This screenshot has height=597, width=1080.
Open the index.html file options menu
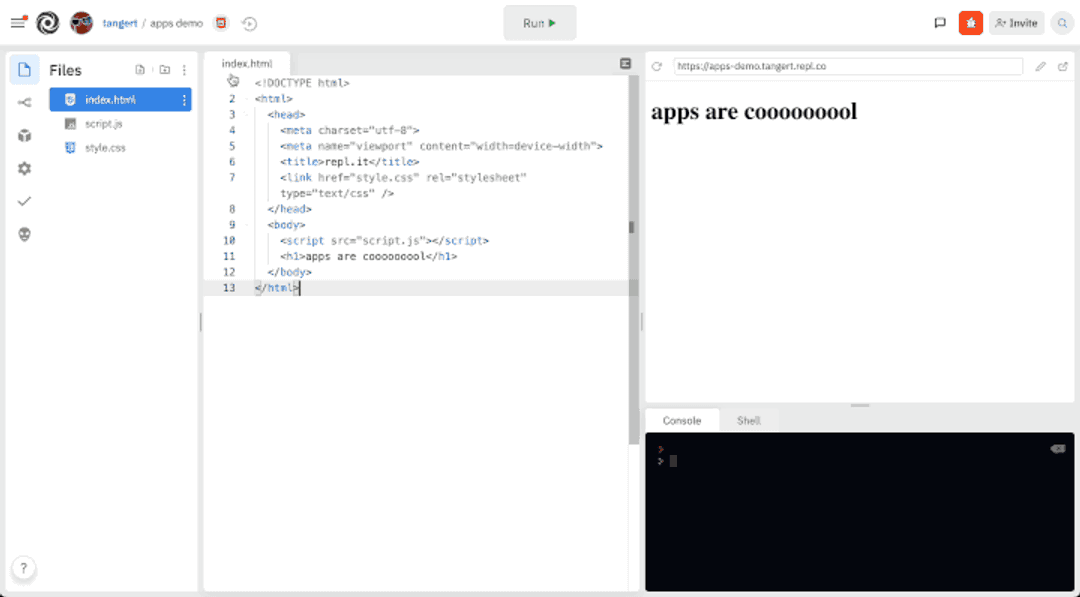185,100
